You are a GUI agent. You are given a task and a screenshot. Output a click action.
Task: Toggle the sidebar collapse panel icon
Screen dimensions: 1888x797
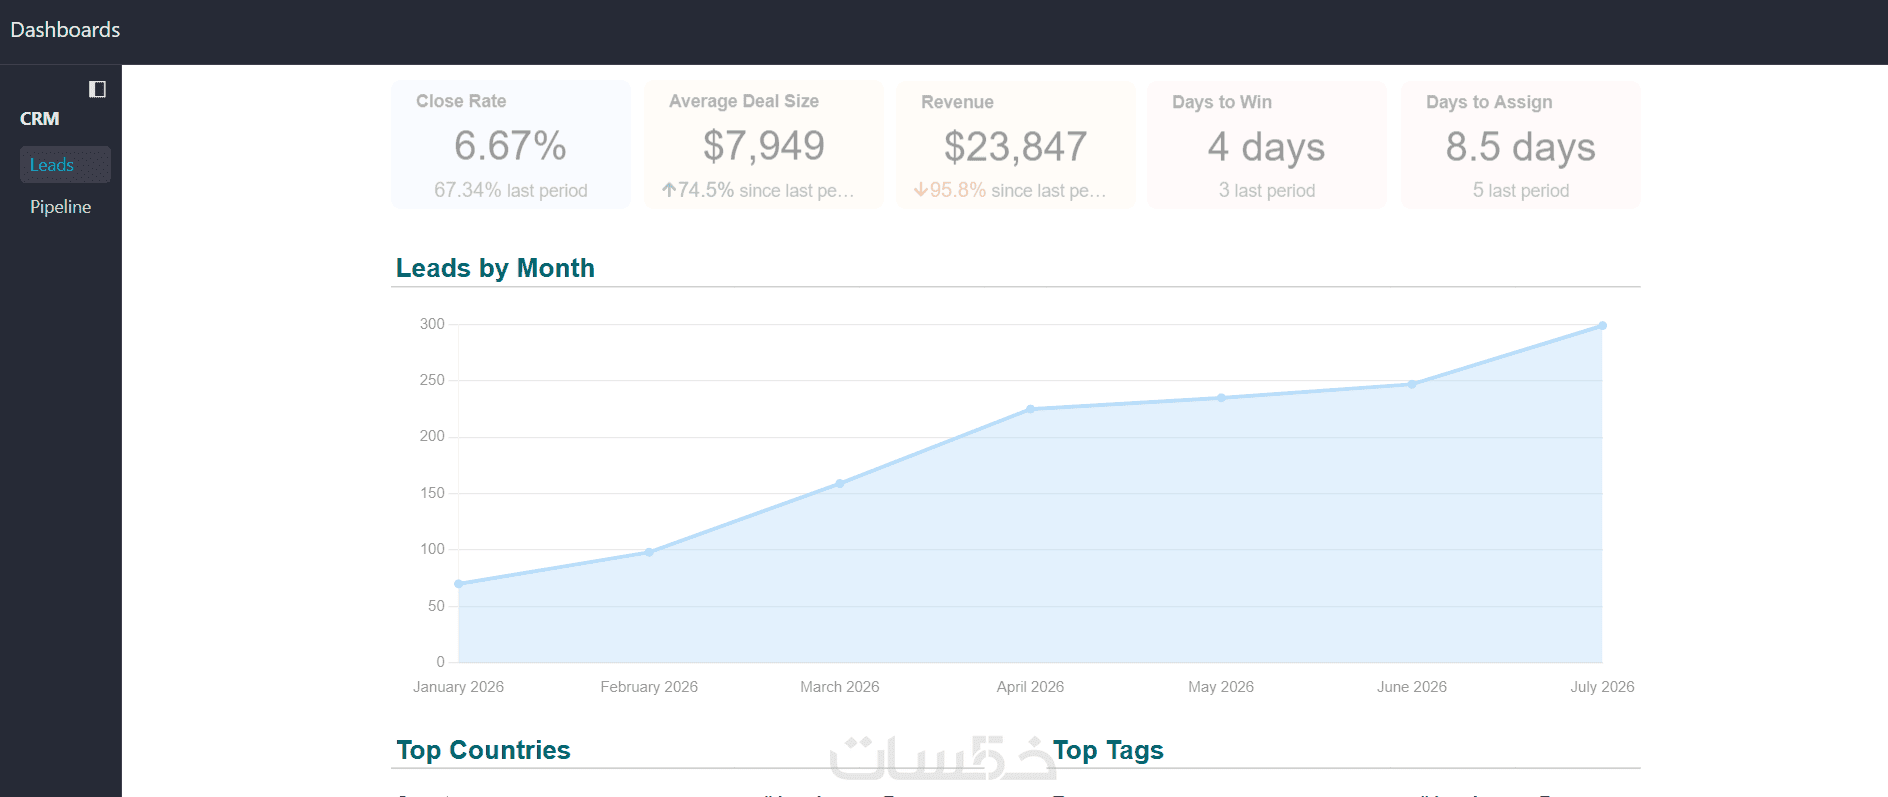pyautogui.click(x=97, y=89)
